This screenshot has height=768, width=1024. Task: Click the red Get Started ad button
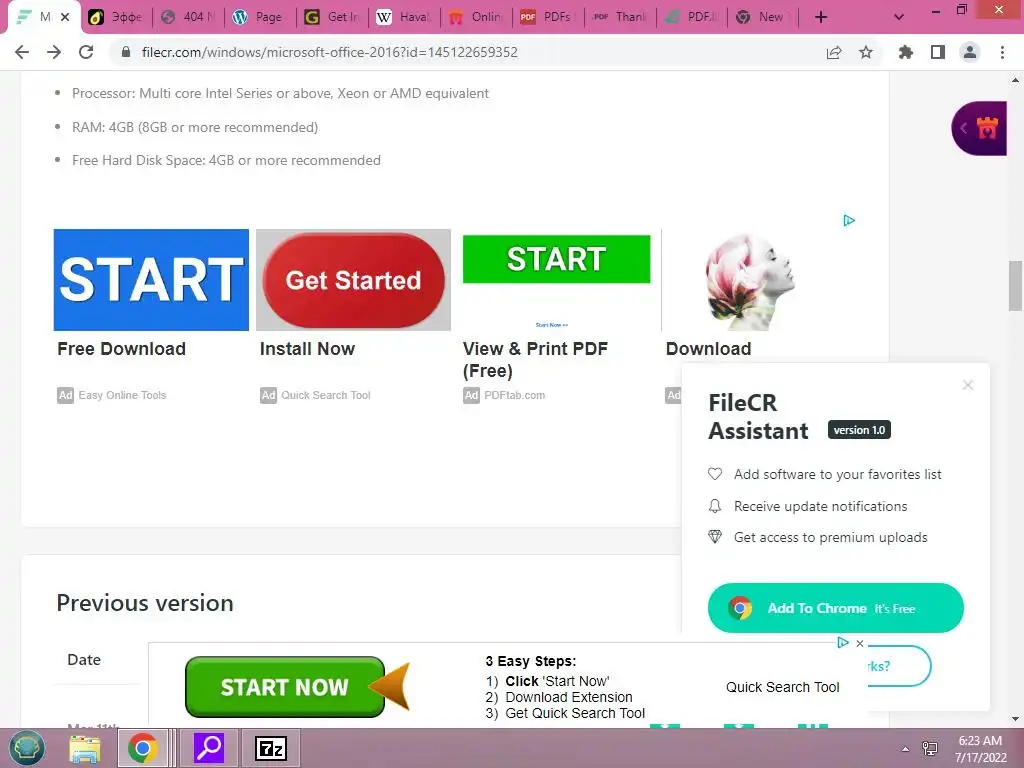353,280
